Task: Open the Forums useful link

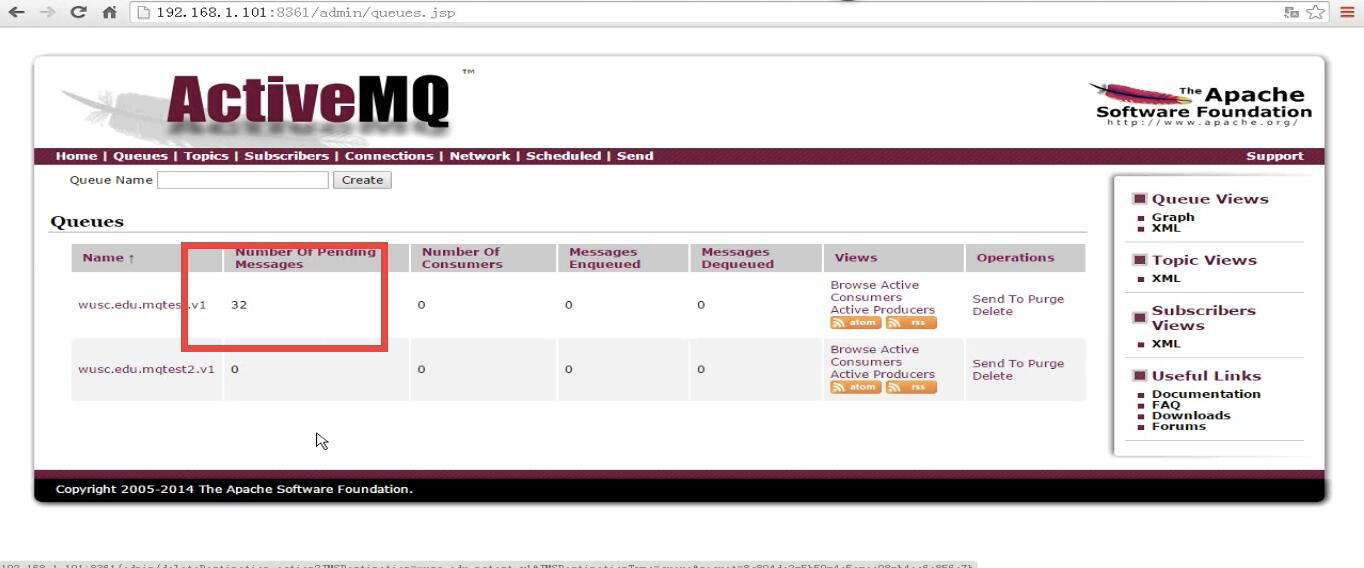Action: point(1179,427)
